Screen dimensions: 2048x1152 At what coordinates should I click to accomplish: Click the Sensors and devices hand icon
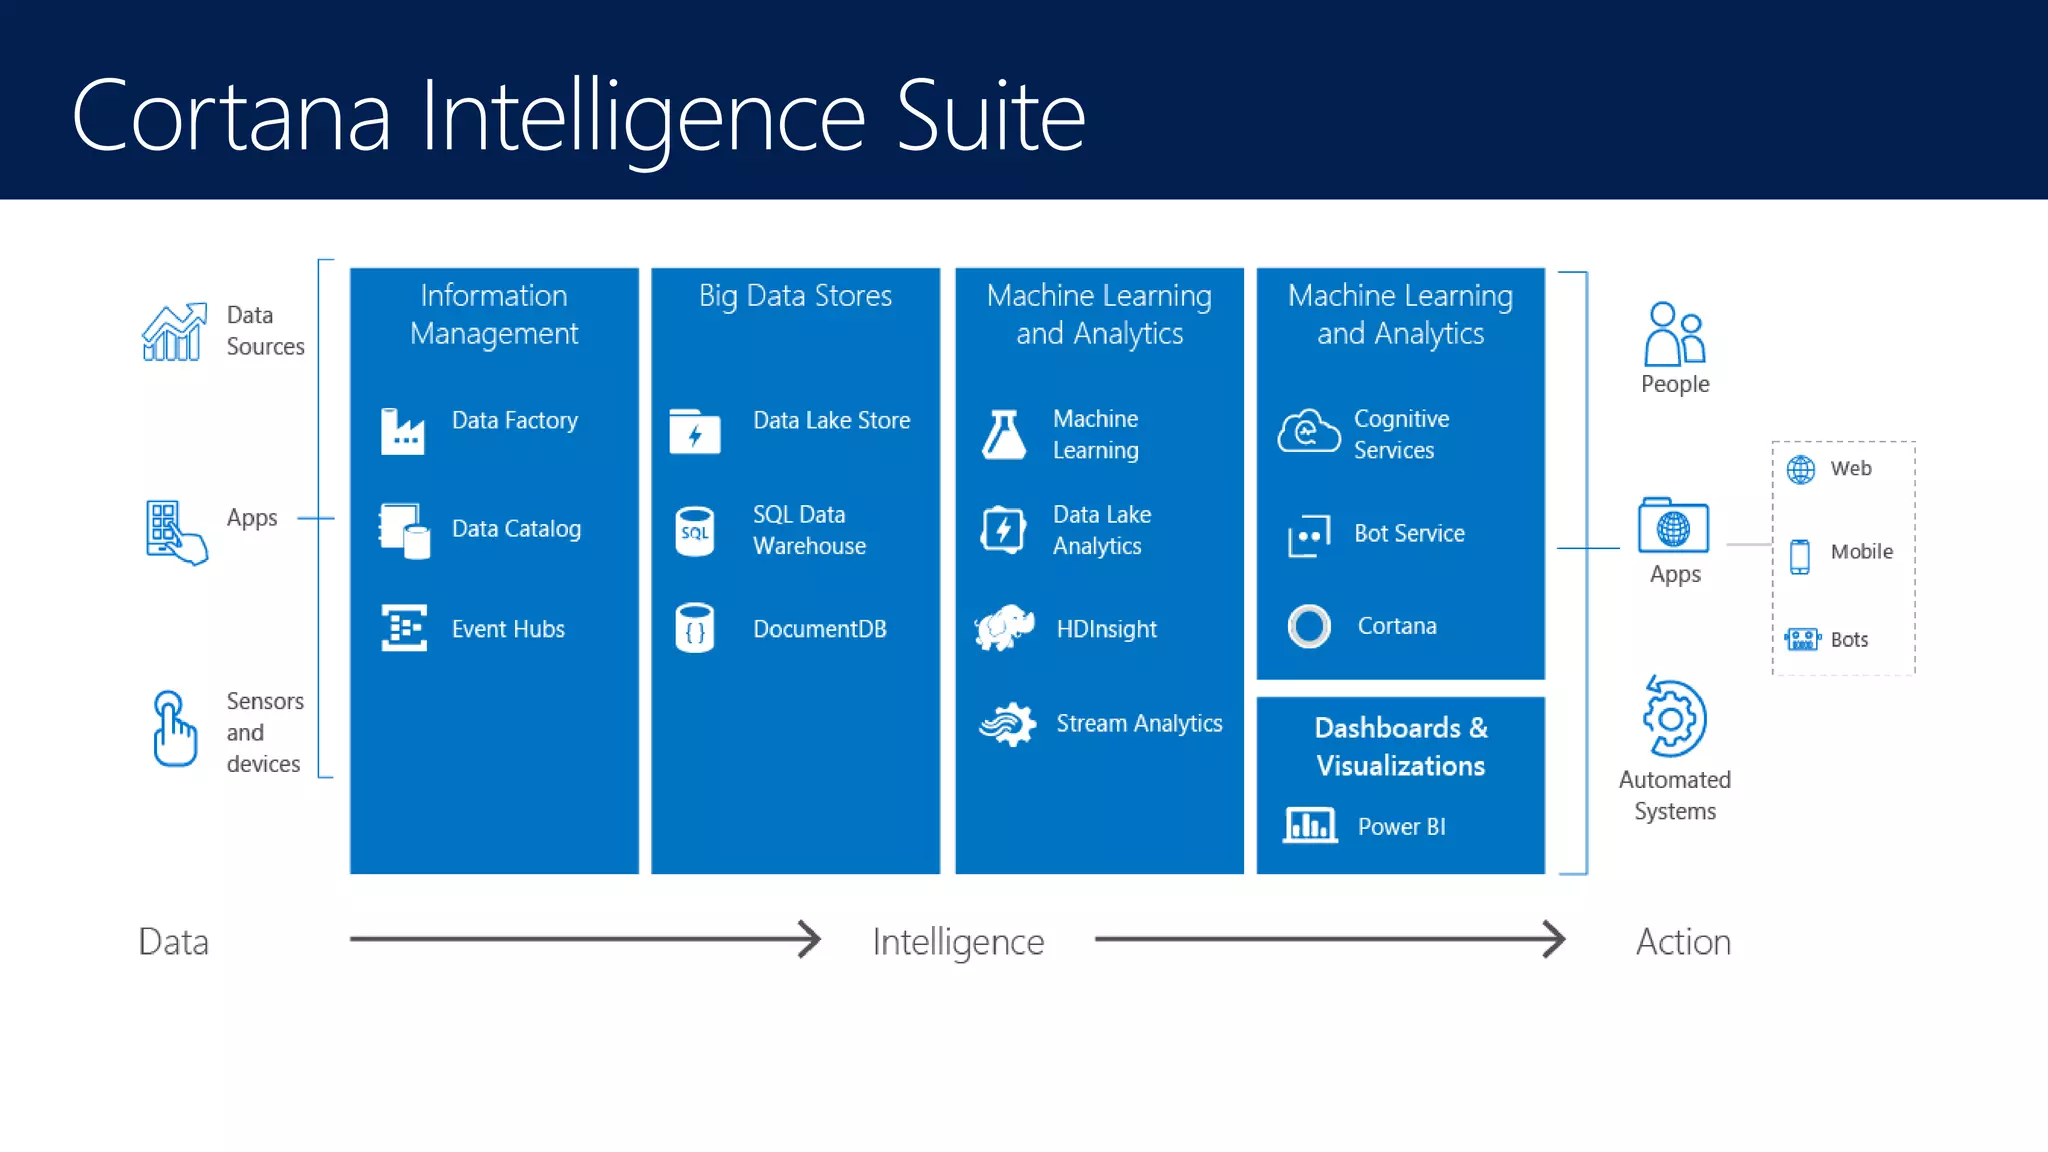pos(174,730)
